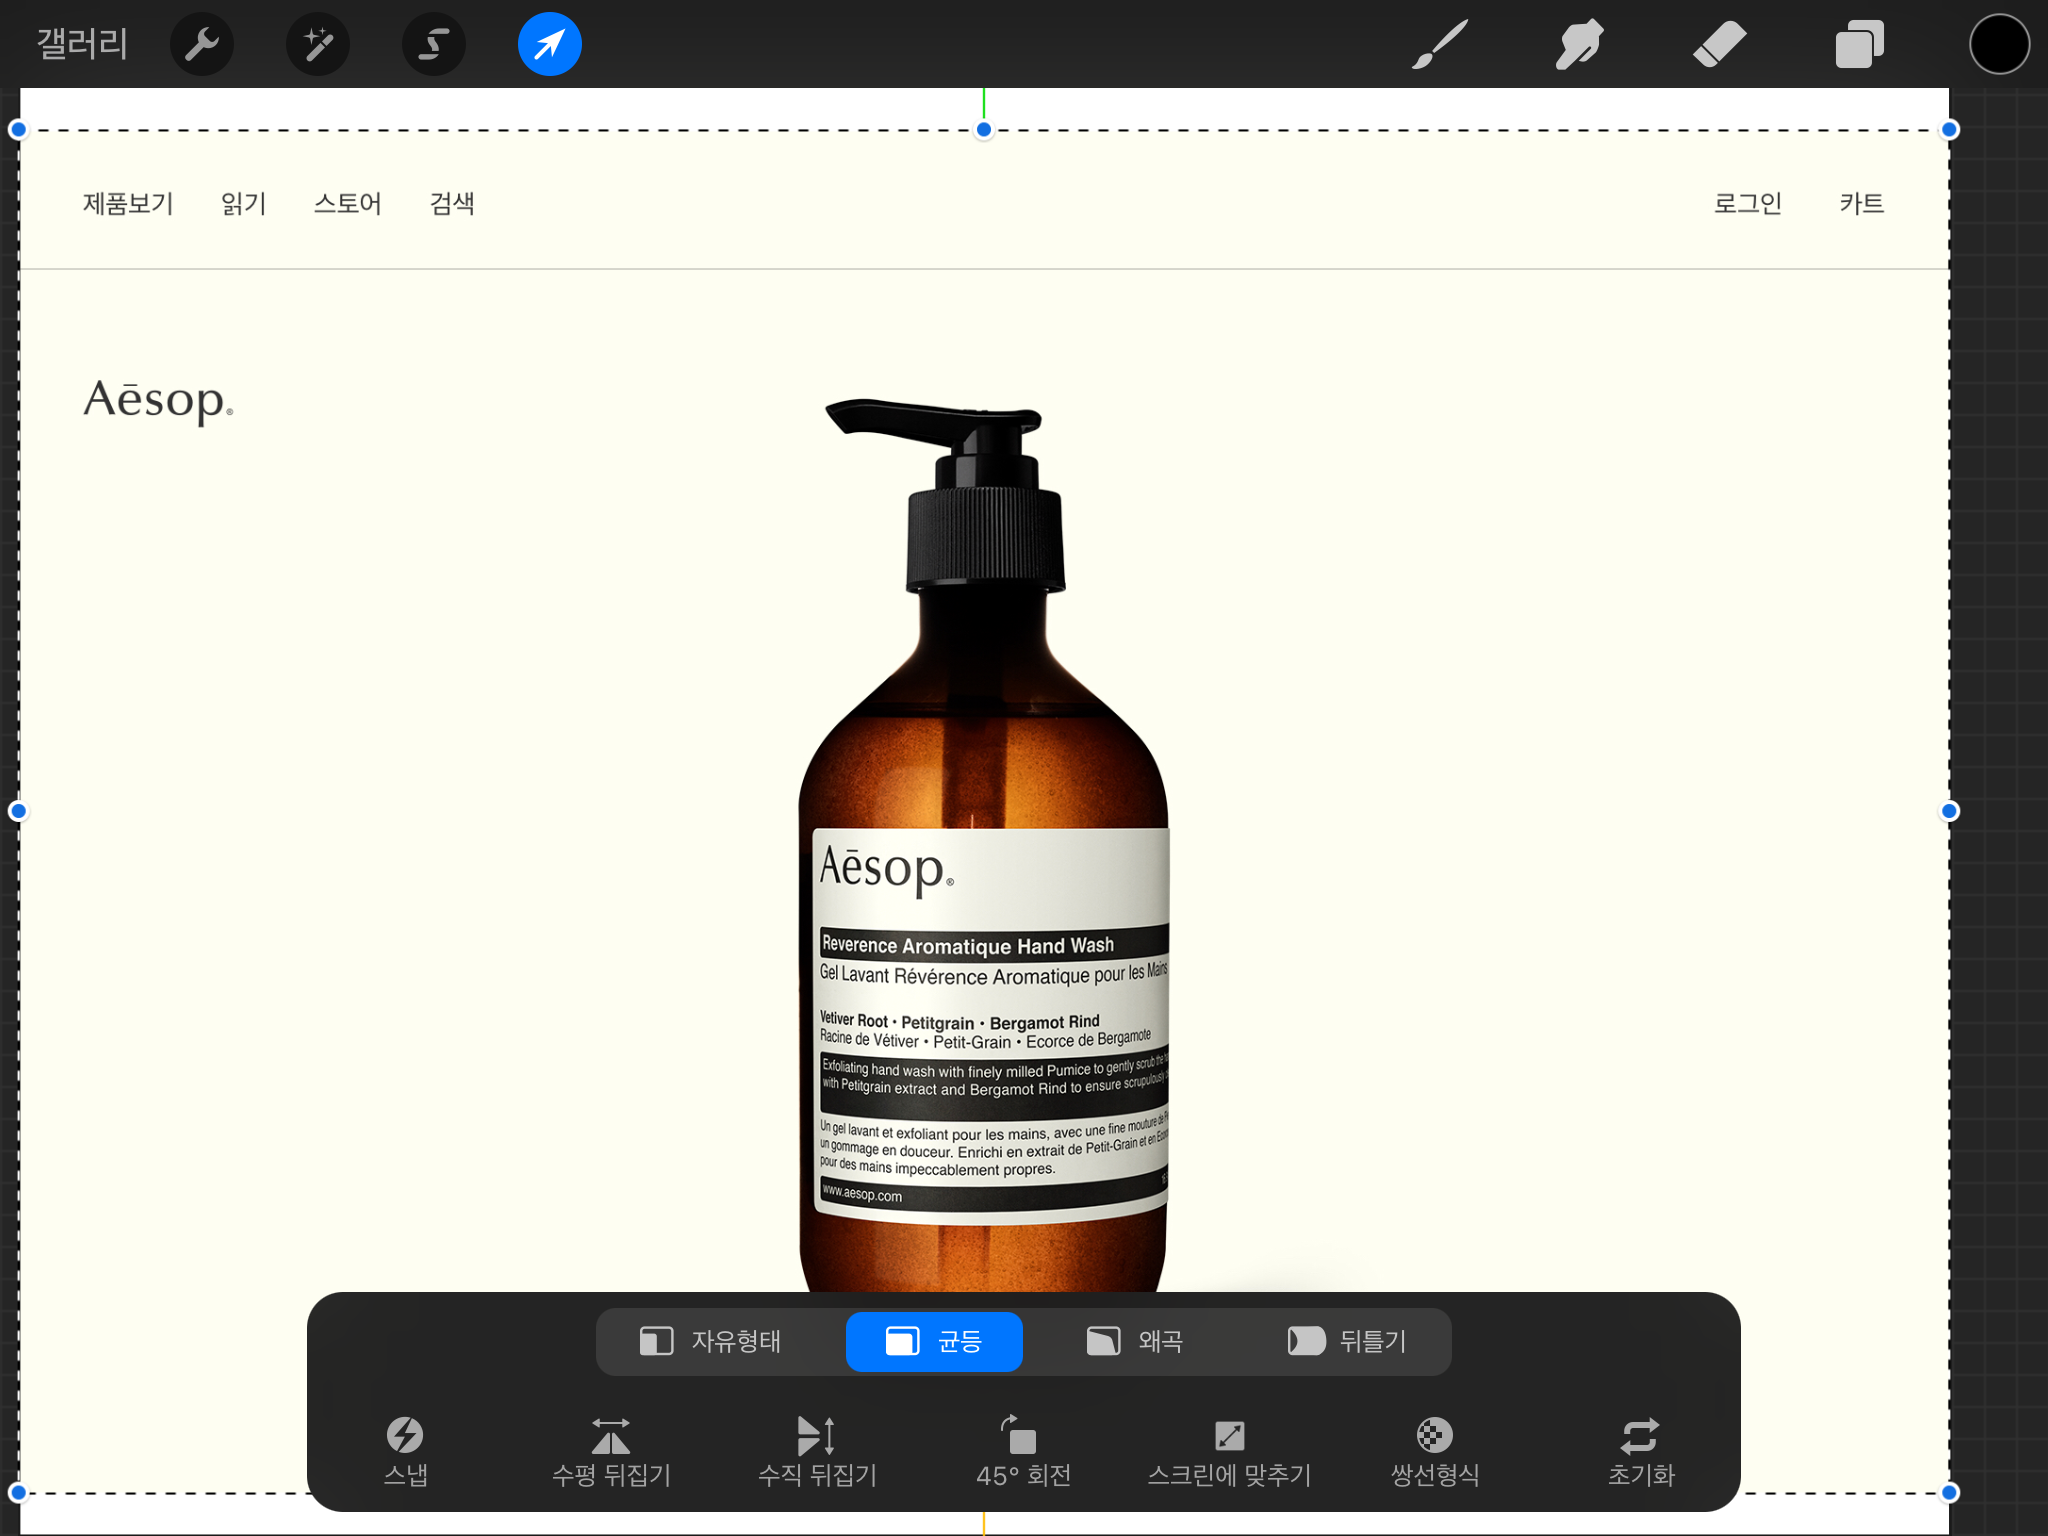
Task: Switch to 왜곡 distort mode
Action: pos(1135,1341)
